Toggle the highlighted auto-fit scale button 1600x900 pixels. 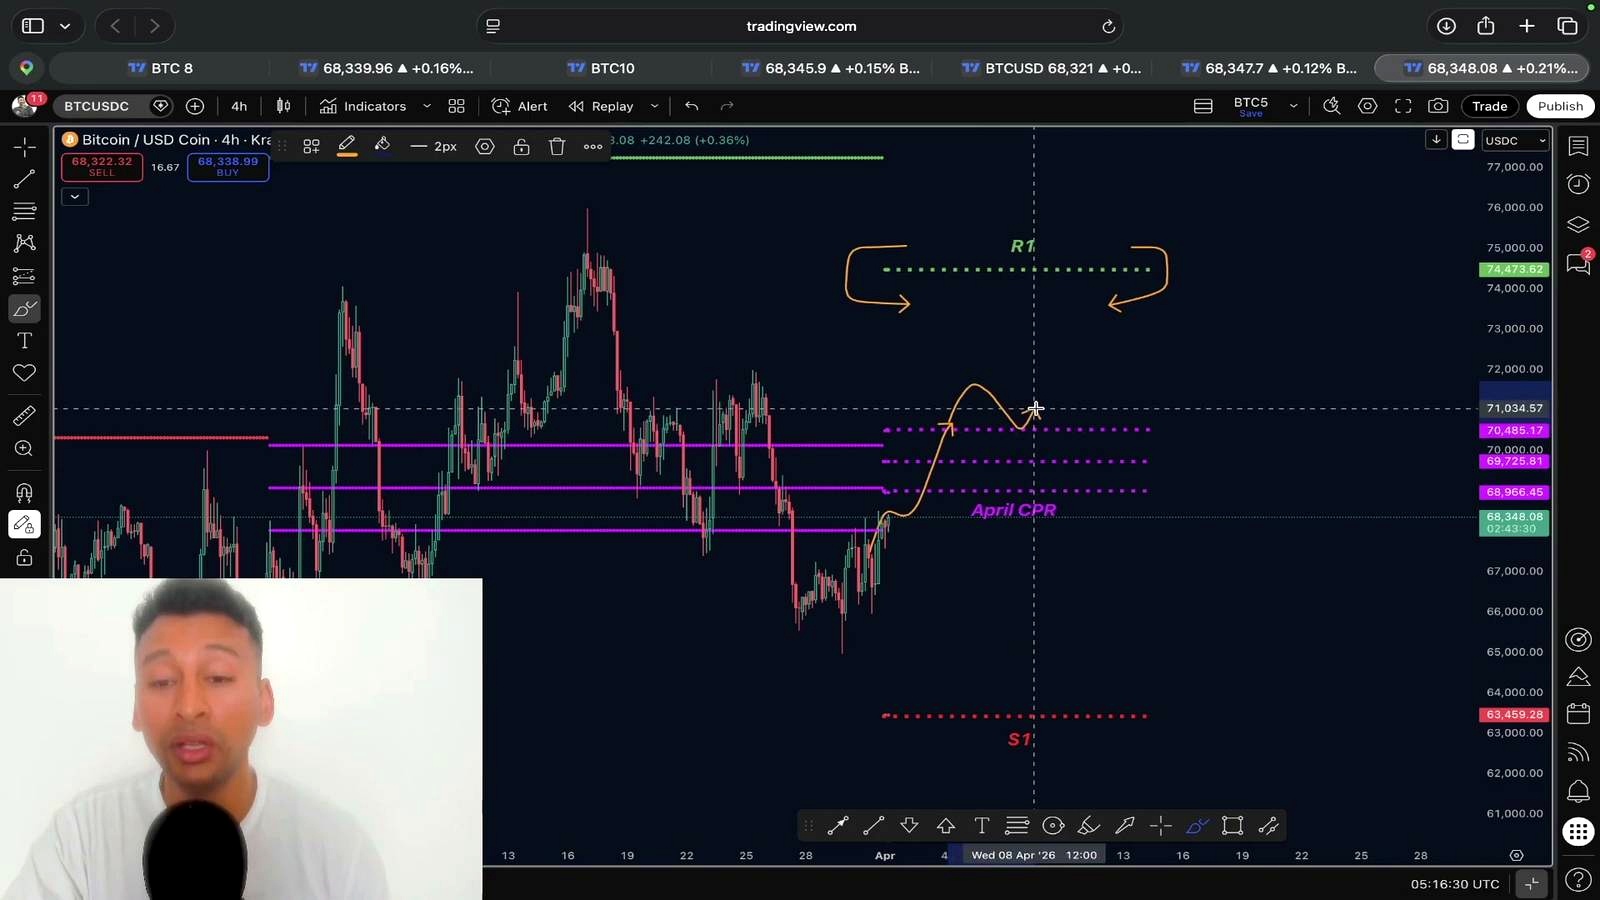click(1463, 140)
